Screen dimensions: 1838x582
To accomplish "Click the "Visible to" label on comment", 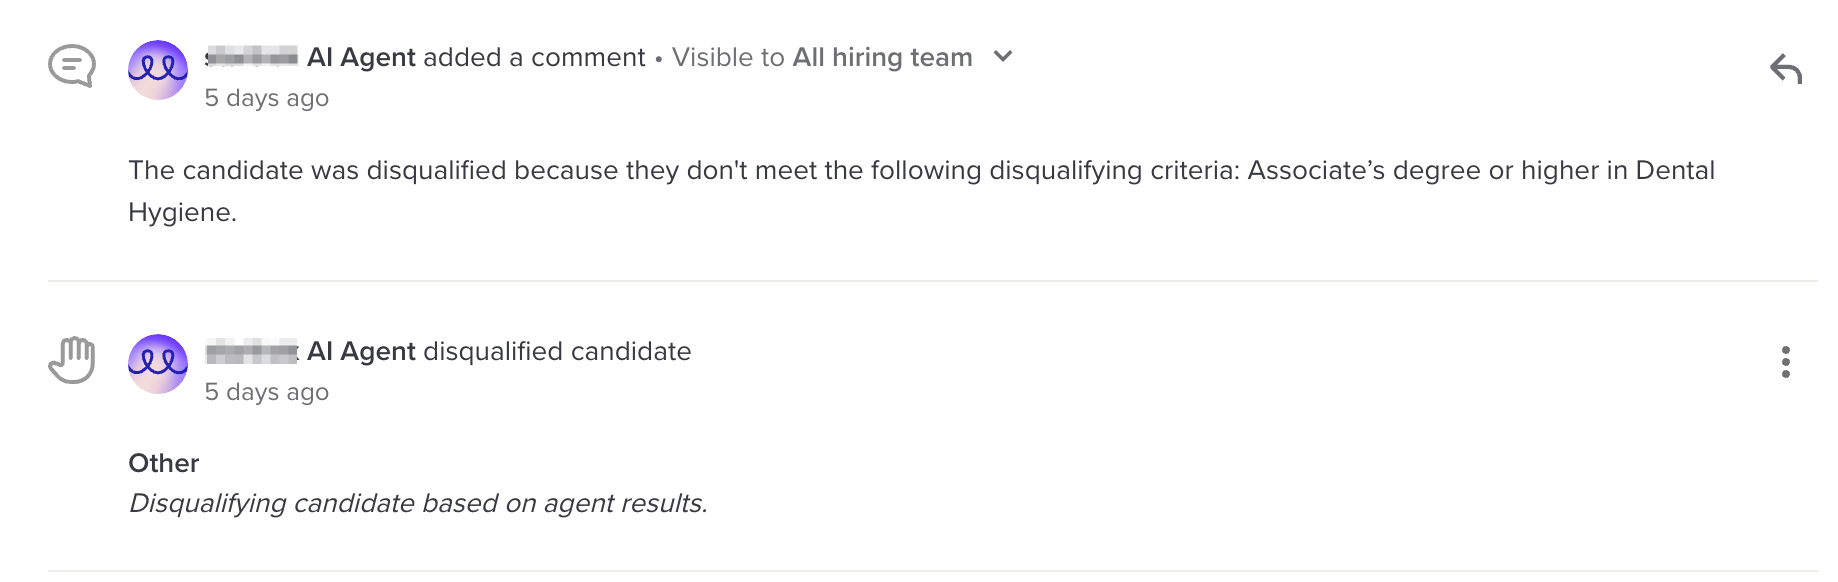I will pyautogui.click(x=728, y=58).
